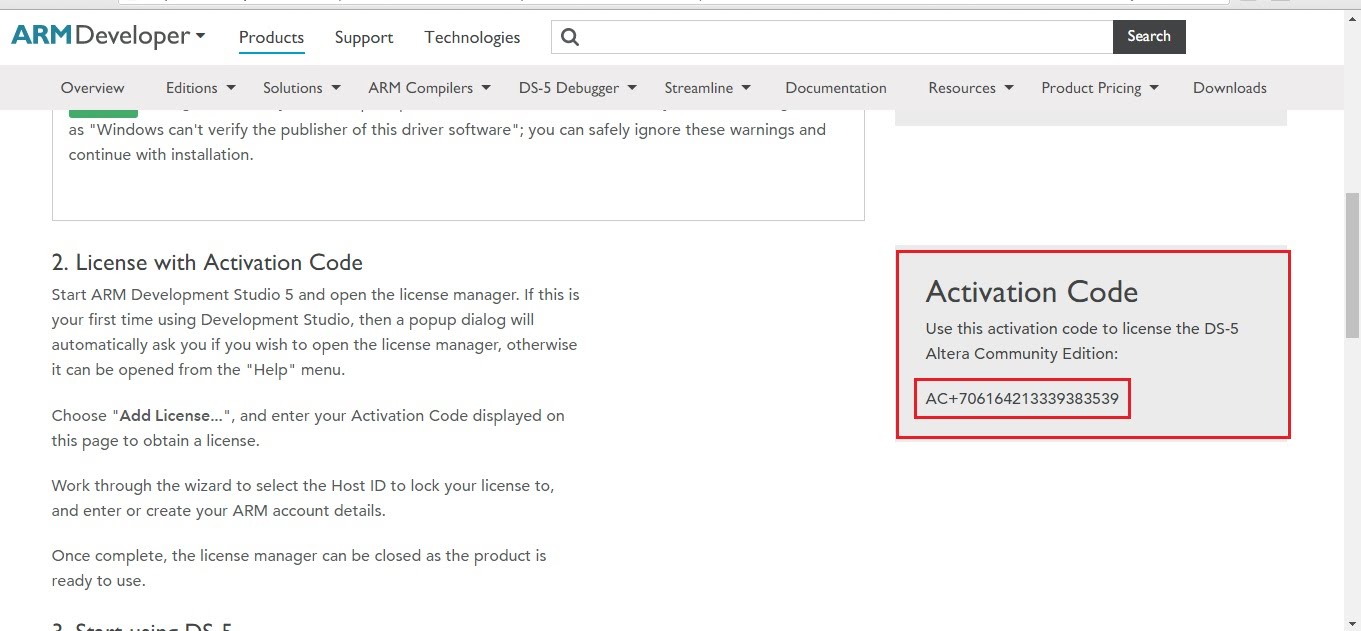The image size is (1361, 631).
Task: Click the scrollbar down arrow
Action: point(1352,623)
